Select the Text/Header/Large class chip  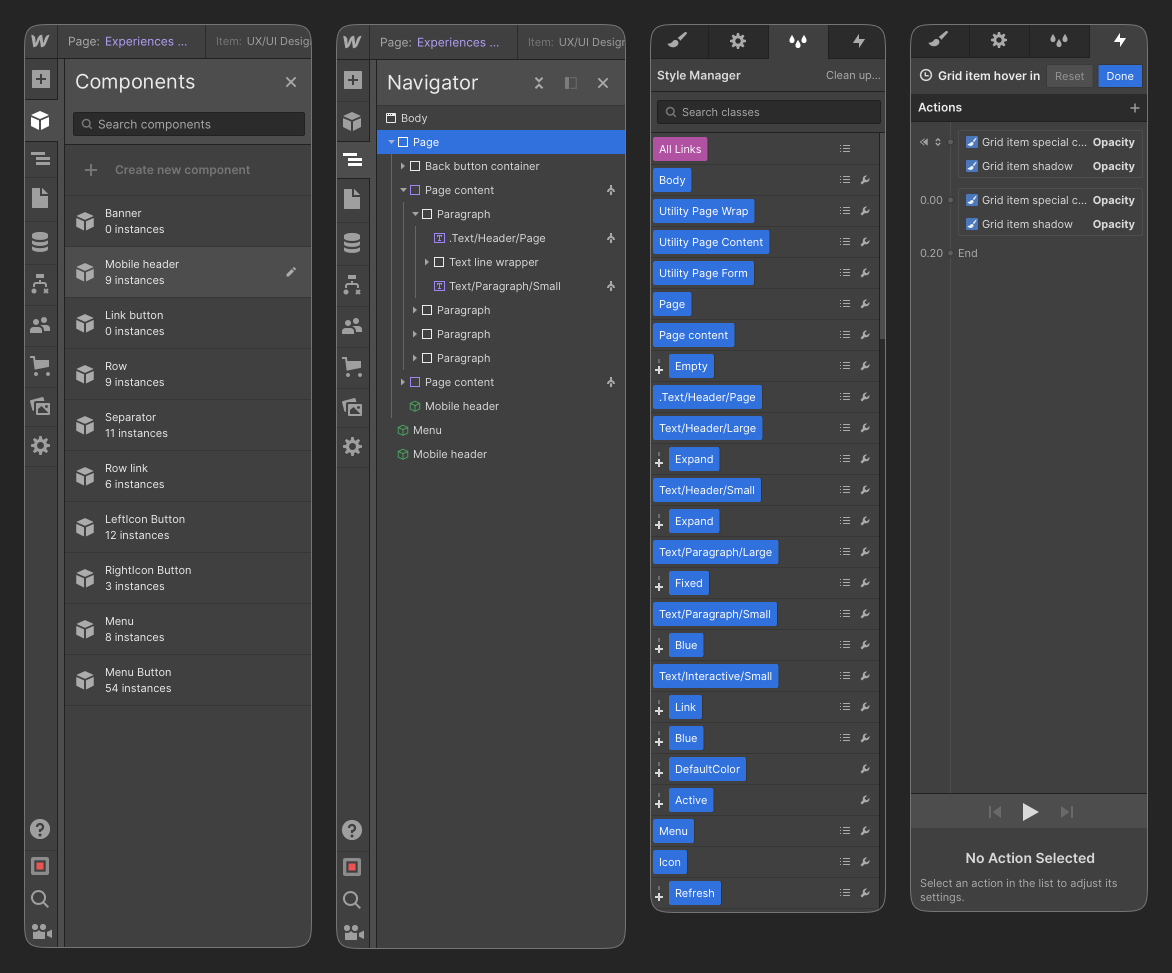pyautogui.click(x=707, y=428)
